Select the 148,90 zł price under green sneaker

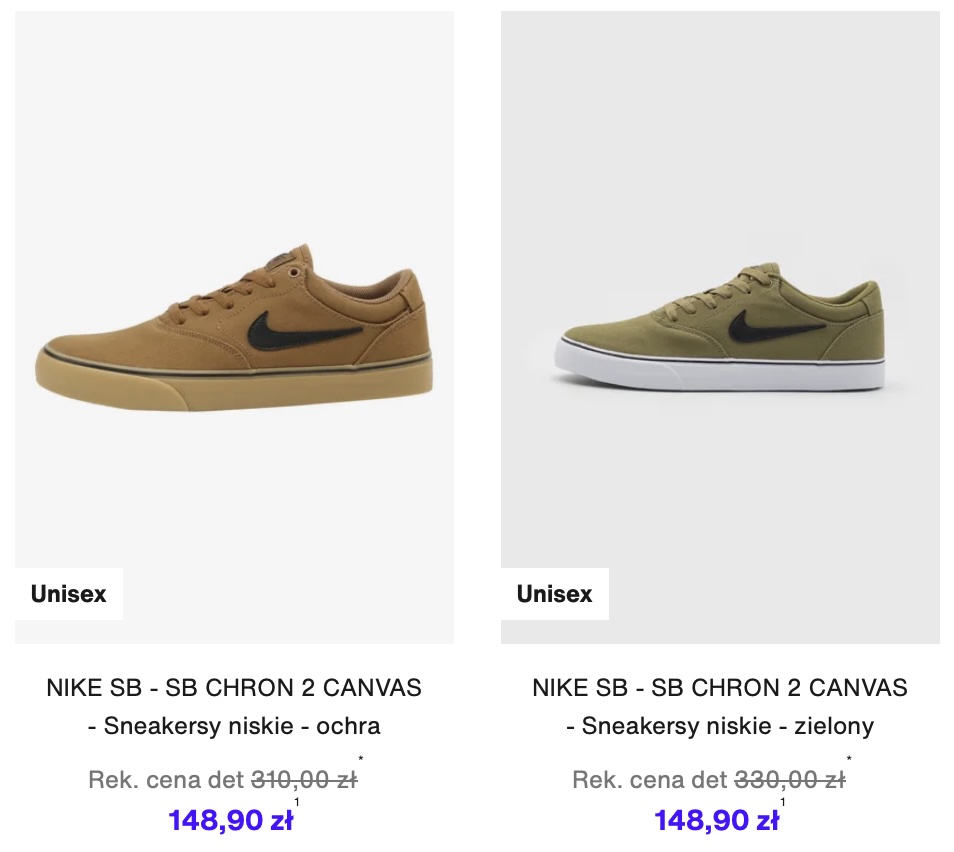[x=717, y=820]
